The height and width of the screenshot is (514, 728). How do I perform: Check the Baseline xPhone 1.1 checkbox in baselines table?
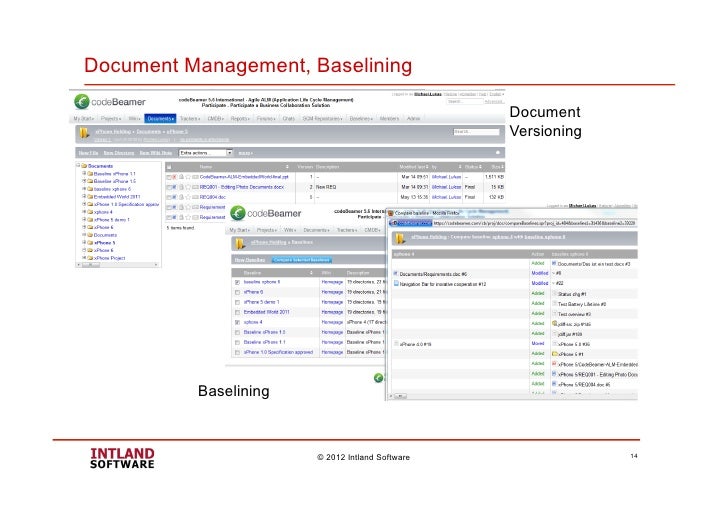tap(237, 343)
